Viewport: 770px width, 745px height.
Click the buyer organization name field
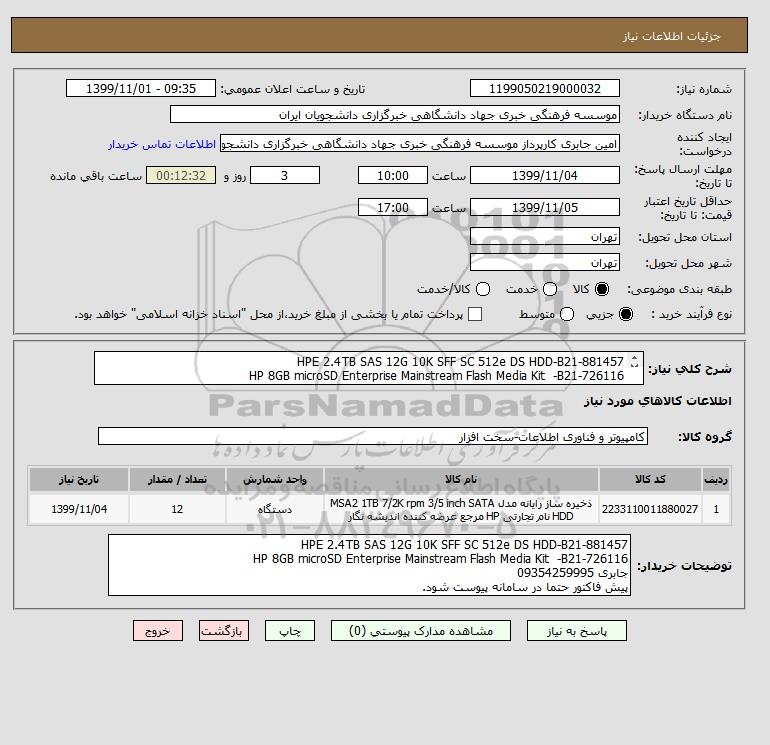(x=395, y=114)
